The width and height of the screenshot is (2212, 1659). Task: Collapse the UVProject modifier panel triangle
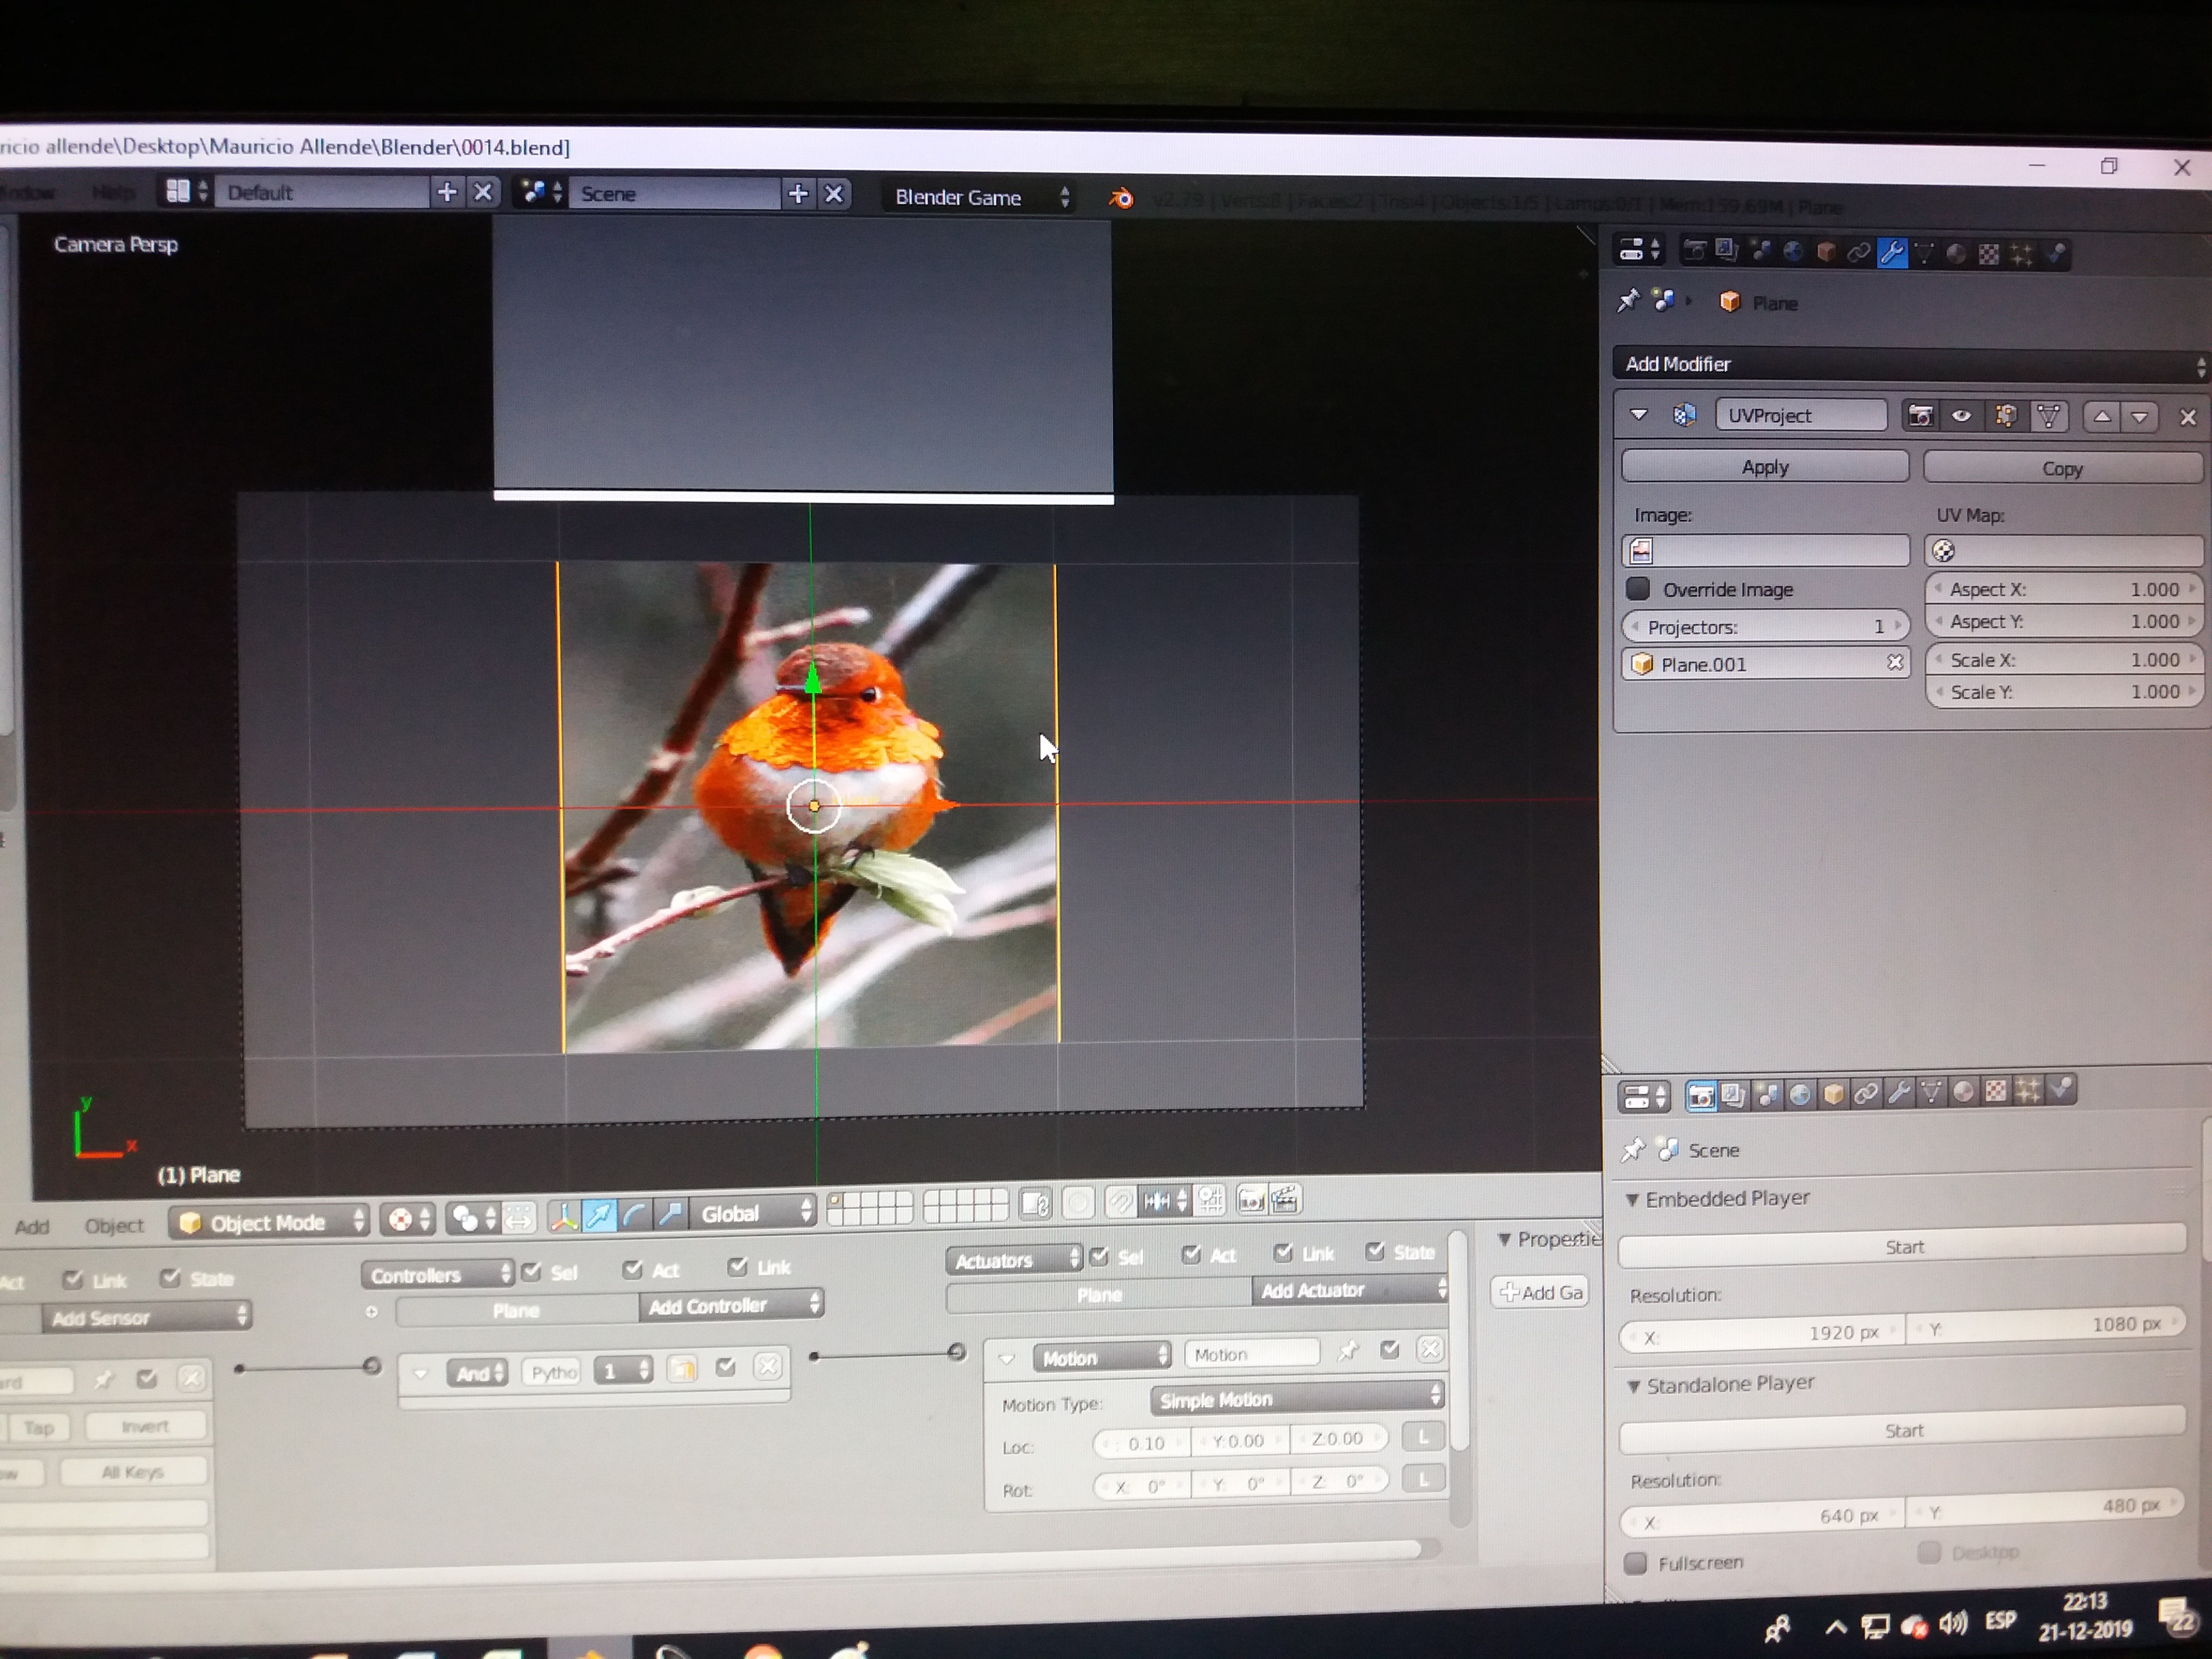(x=1638, y=414)
